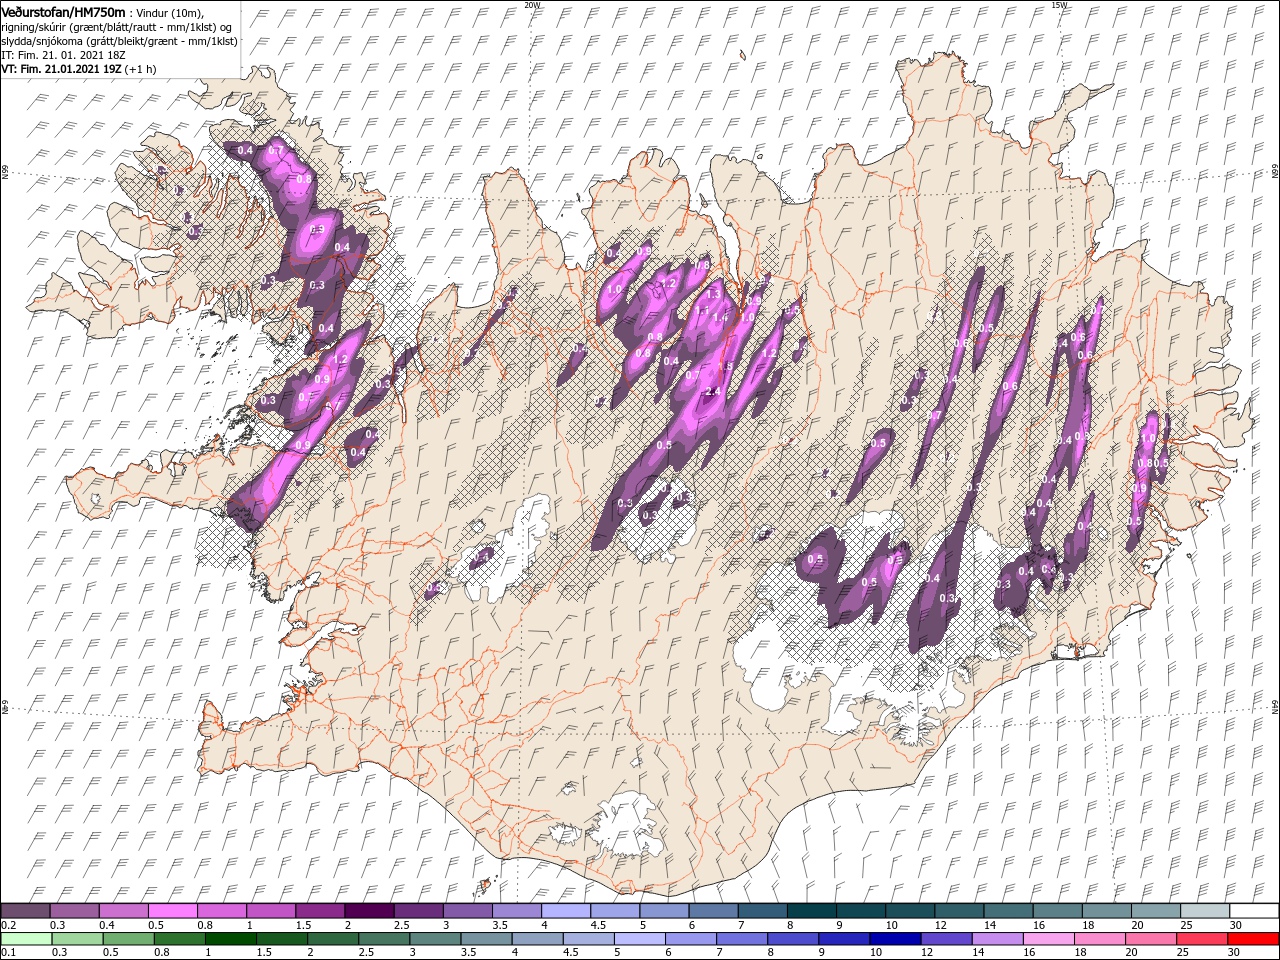Pick the darkest purple 2 swatch in top legend row
The image size is (1280, 960).
click(368, 911)
